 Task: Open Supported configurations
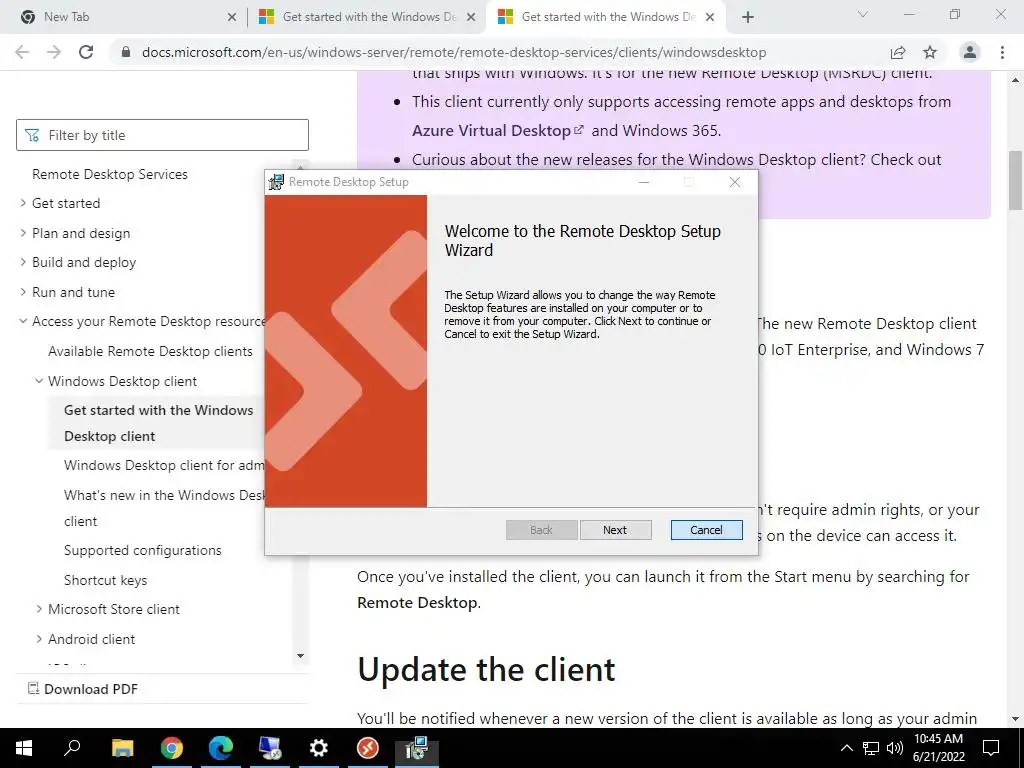142,551
